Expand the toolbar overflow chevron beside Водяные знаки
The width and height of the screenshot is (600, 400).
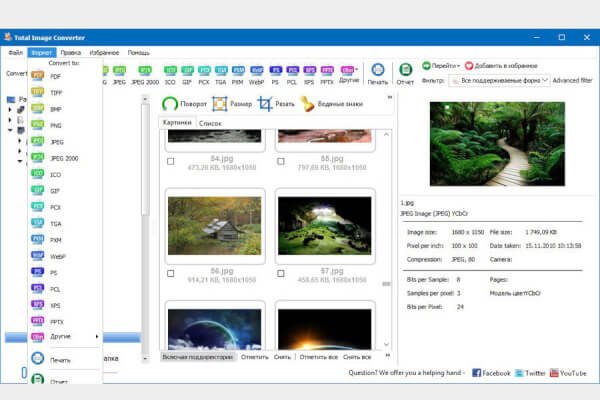[390, 97]
